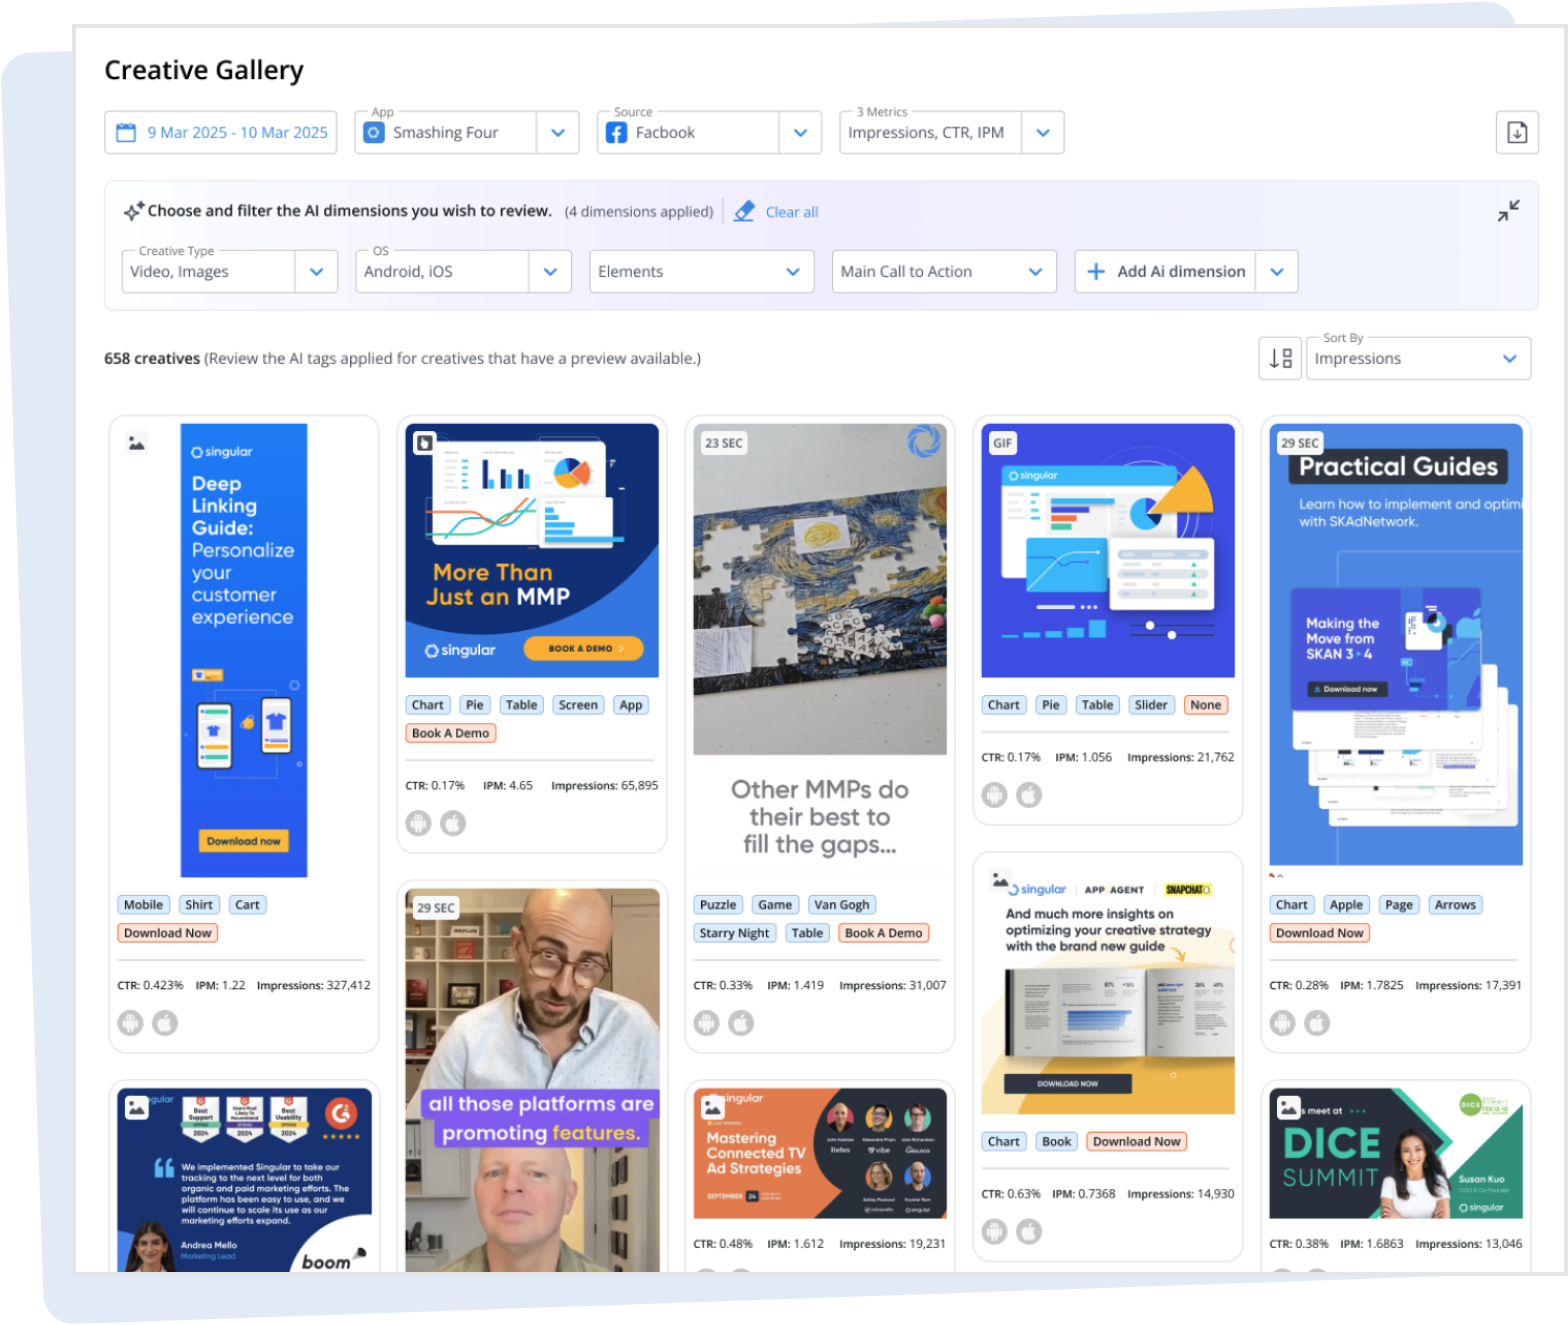Viewport: 1568px width, 1325px height.
Task: Click the plus icon in Add AI dimension
Action: click(x=1096, y=271)
